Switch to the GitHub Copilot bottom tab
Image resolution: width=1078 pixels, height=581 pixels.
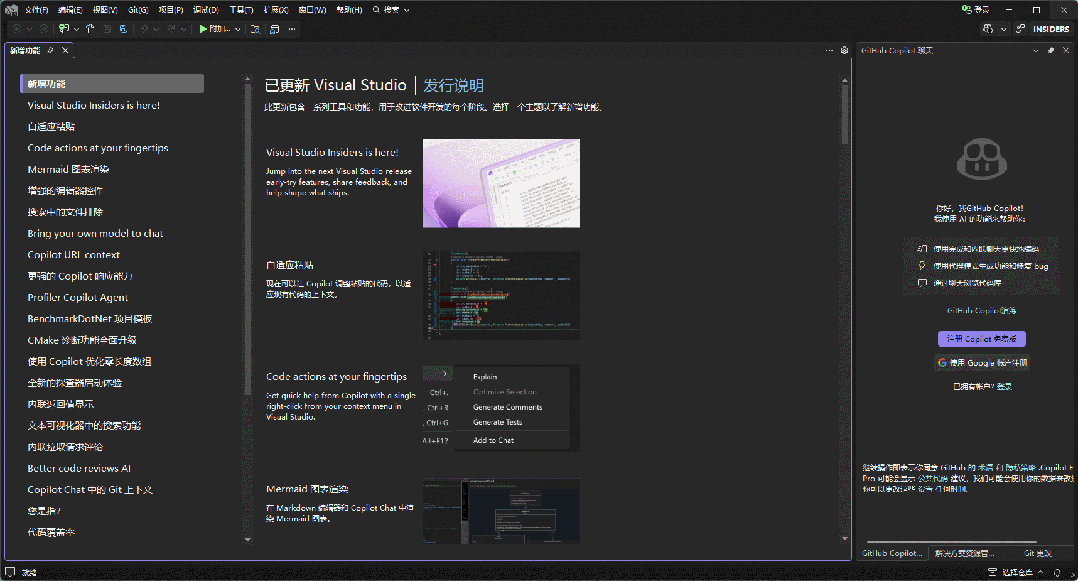[892, 553]
